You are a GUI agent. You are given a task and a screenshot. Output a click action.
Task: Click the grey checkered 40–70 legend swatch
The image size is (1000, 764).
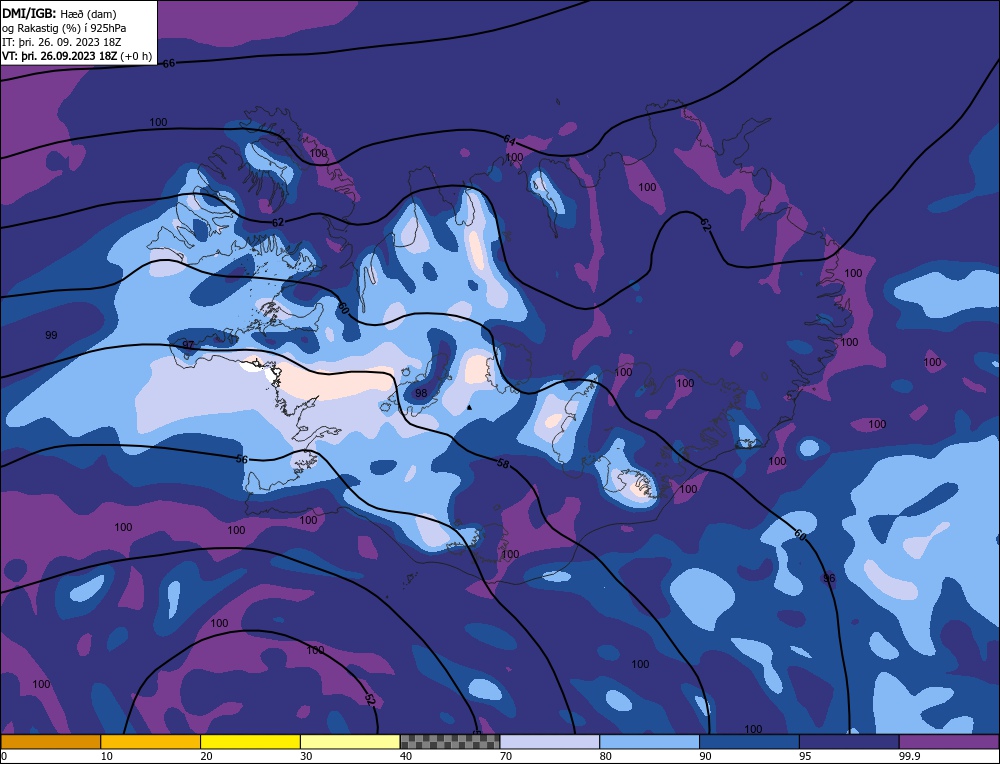(x=450, y=741)
